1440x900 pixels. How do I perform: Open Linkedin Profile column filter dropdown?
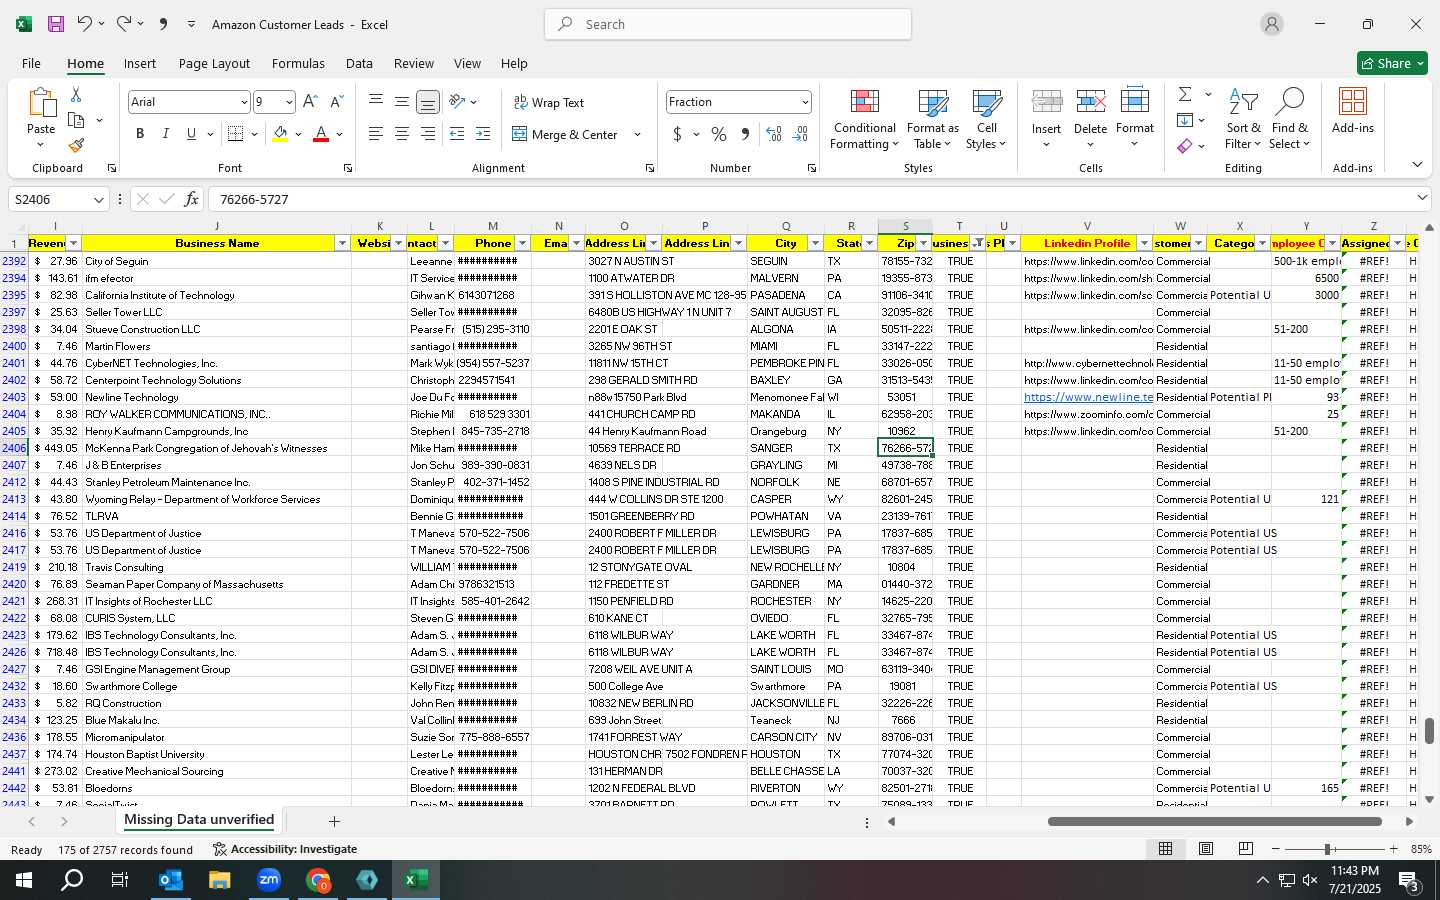pyautogui.click(x=1144, y=243)
